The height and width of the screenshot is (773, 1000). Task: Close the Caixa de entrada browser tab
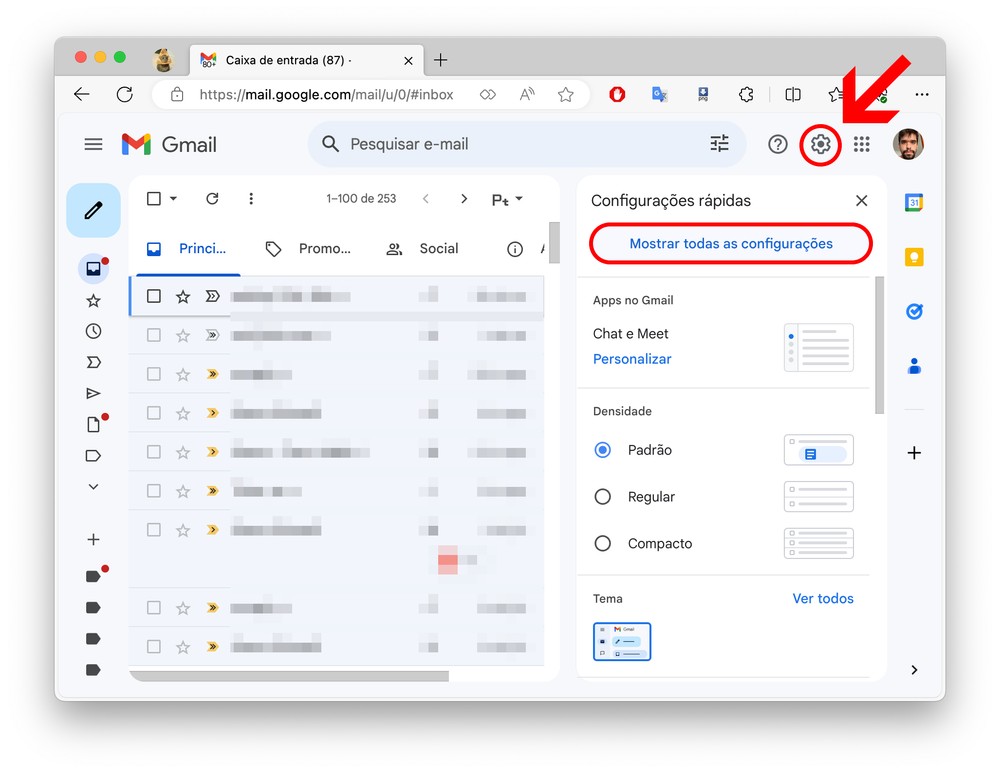[408, 61]
